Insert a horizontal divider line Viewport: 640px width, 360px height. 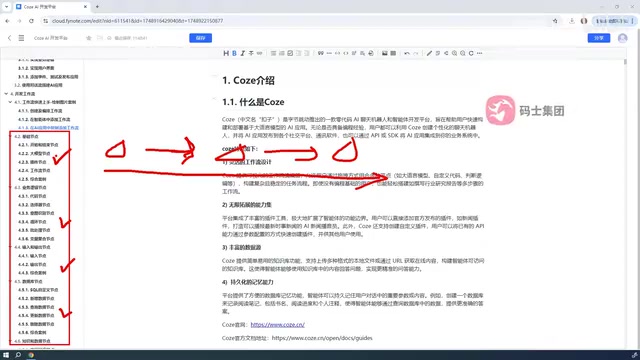(329, 53)
